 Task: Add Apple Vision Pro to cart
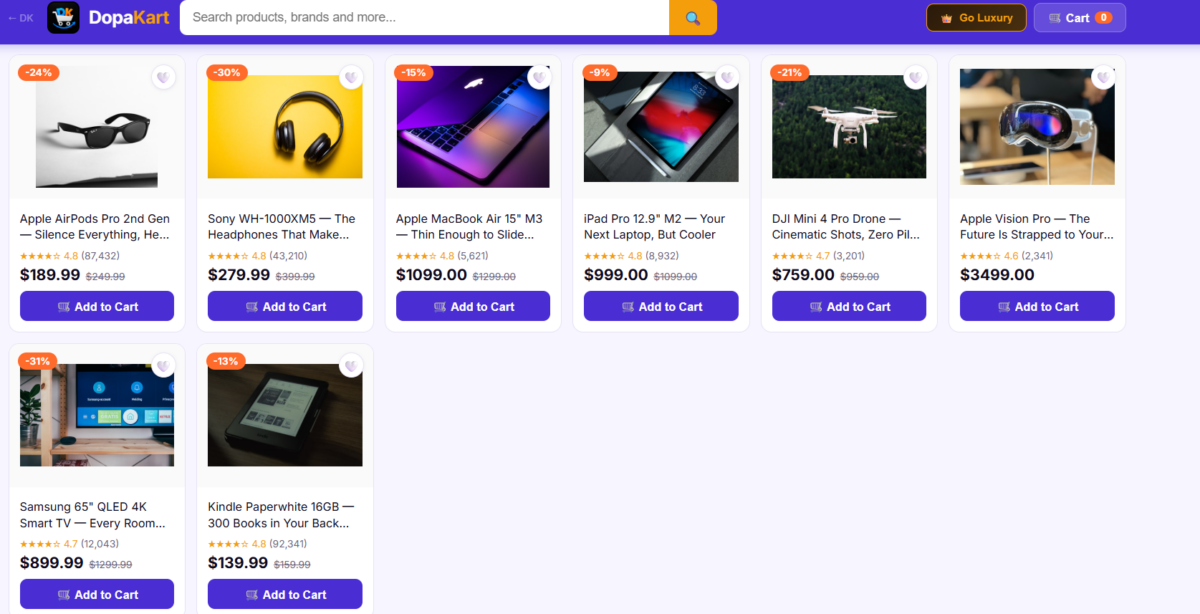[x=1037, y=306]
